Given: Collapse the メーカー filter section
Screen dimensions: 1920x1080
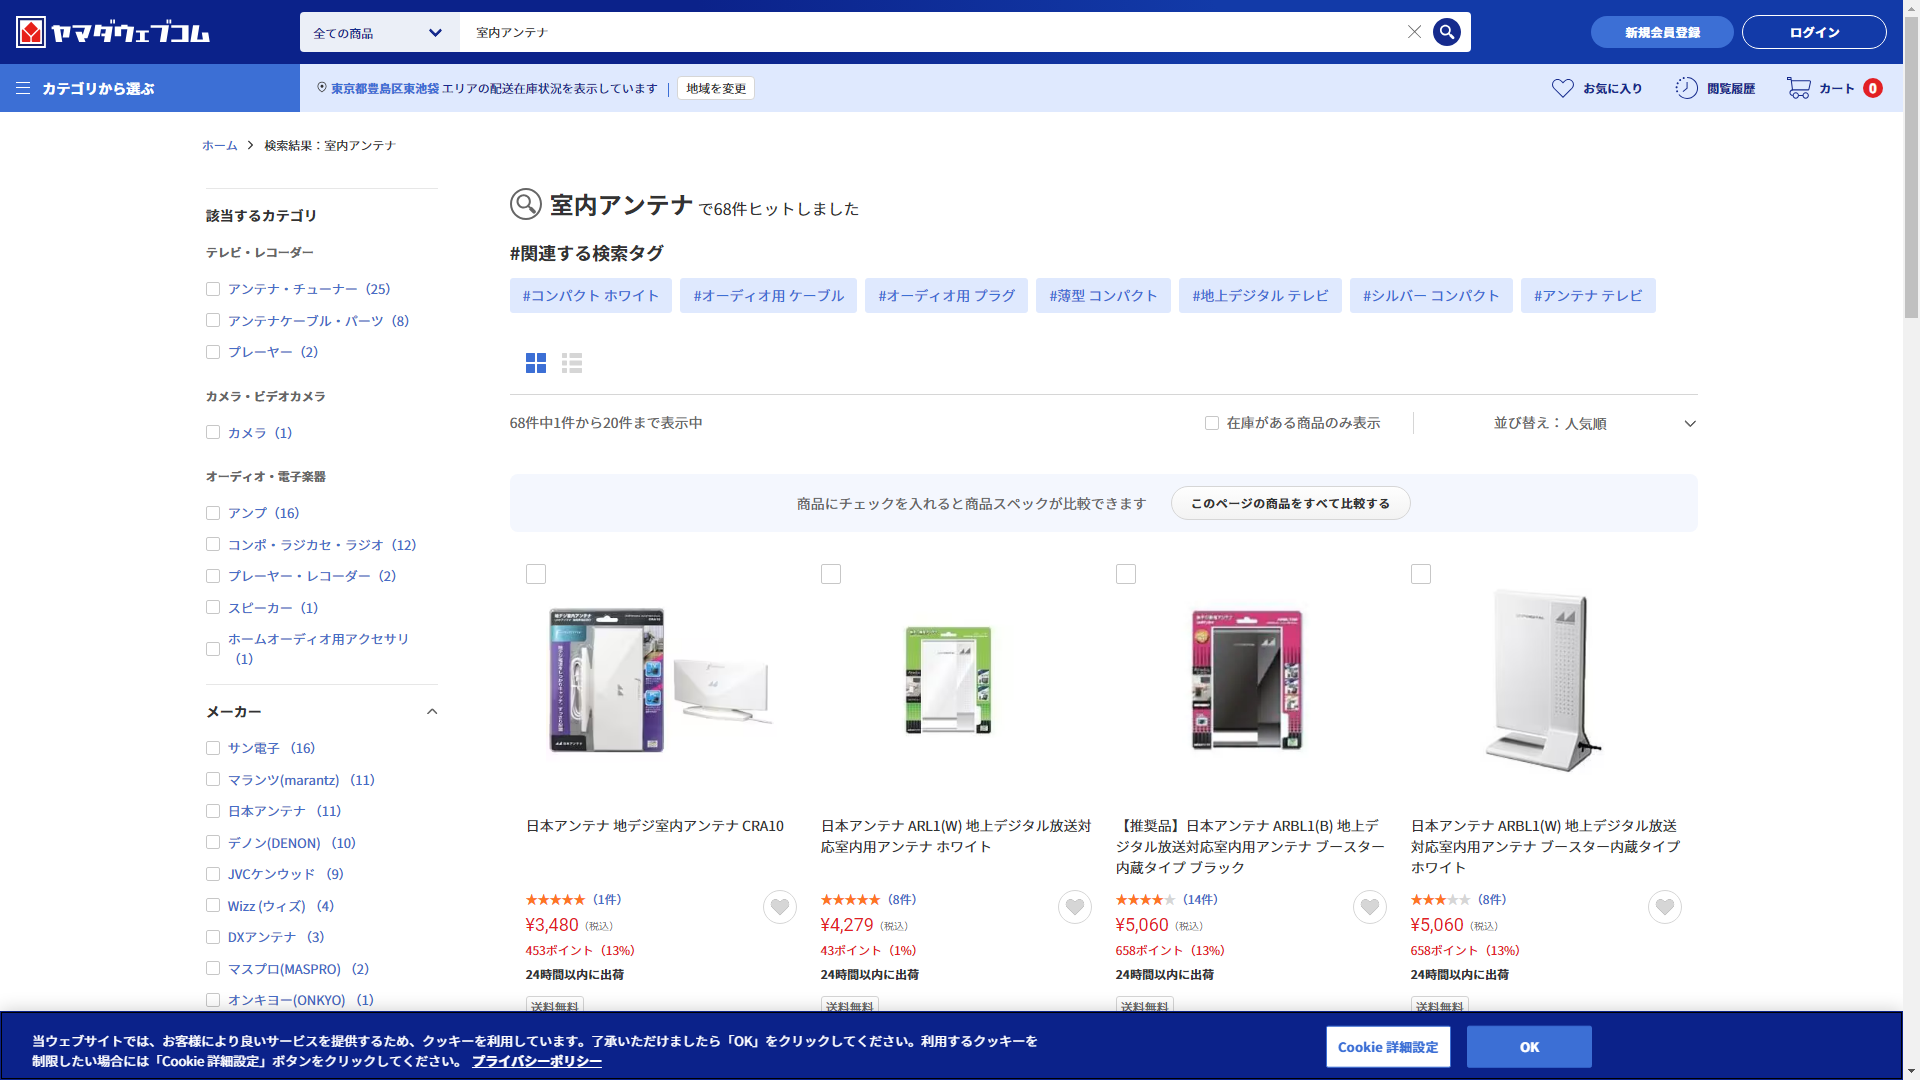Looking at the screenshot, I should 432,712.
